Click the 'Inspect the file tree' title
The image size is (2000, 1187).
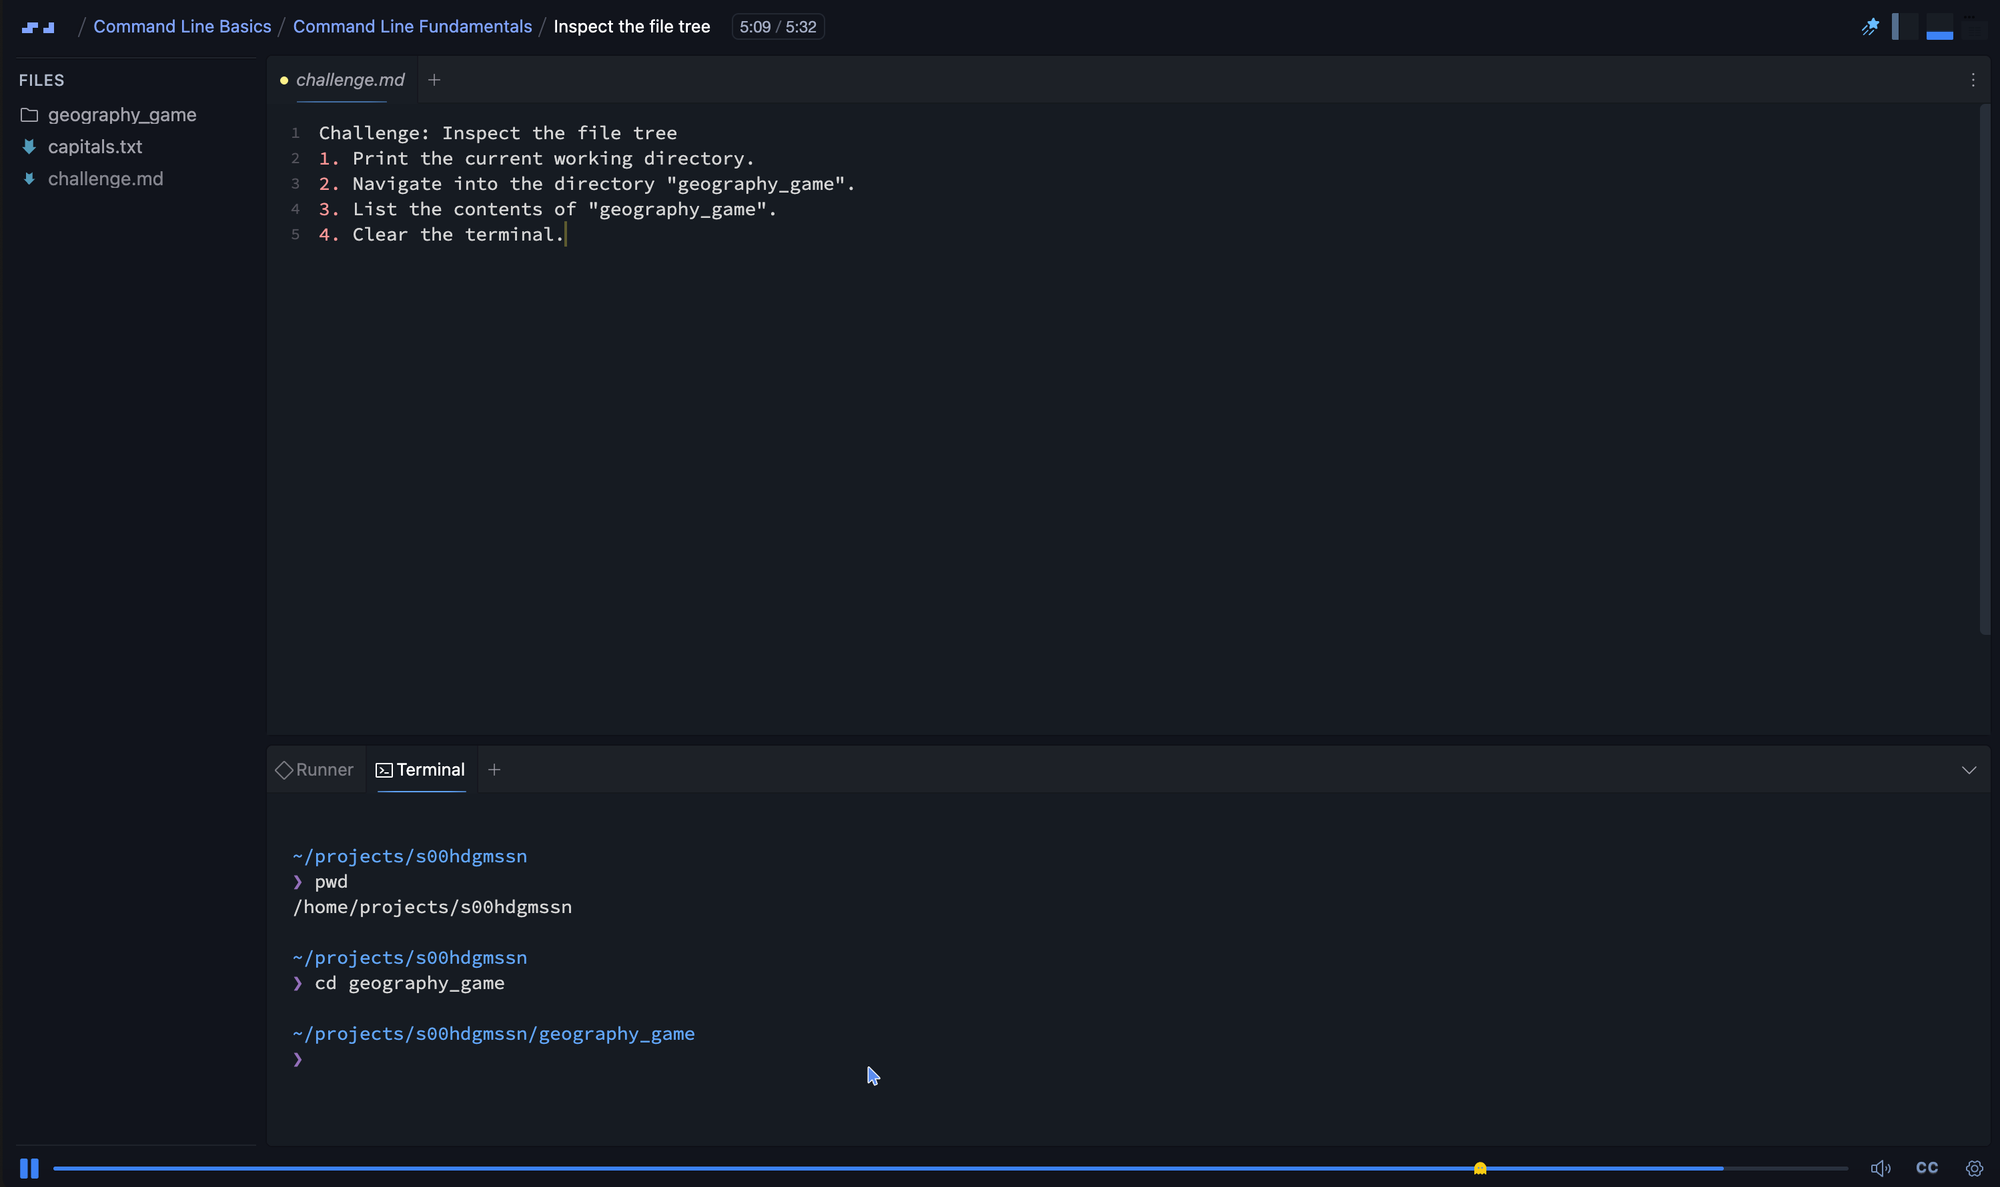point(632,27)
